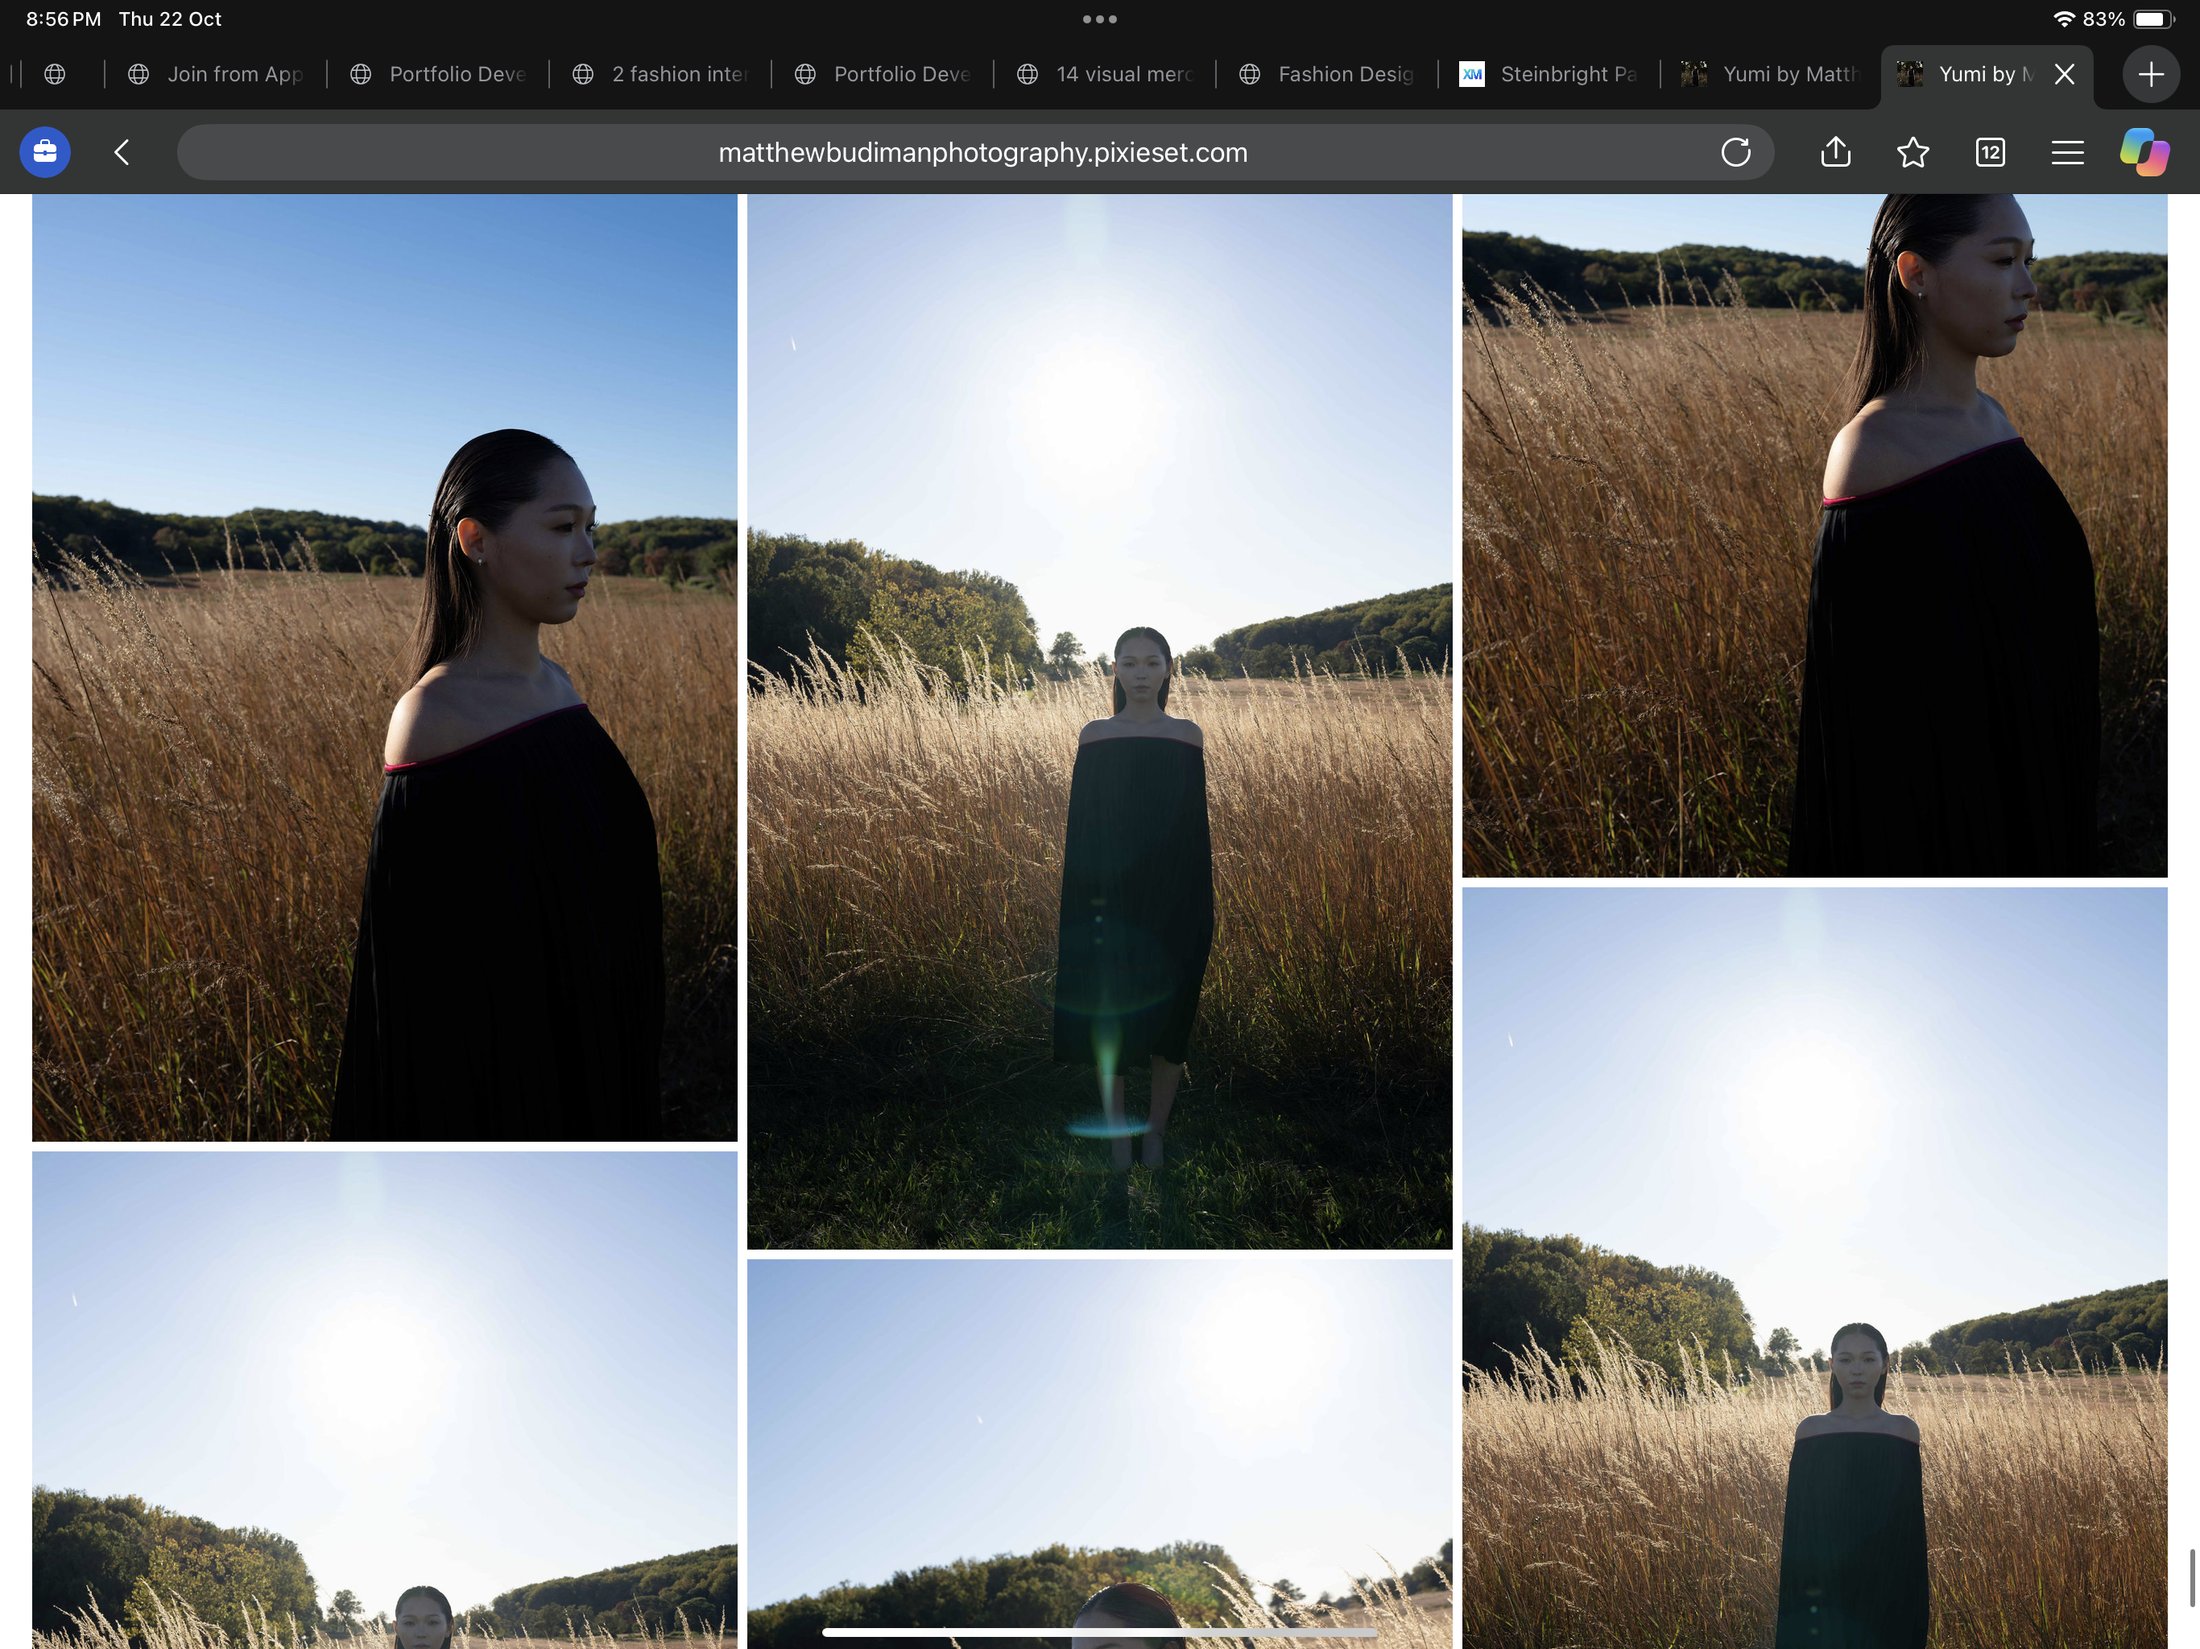The height and width of the screenshot is (1649, 2200).
Task: Tap the battery status indicator
Action: [2154, 19]
